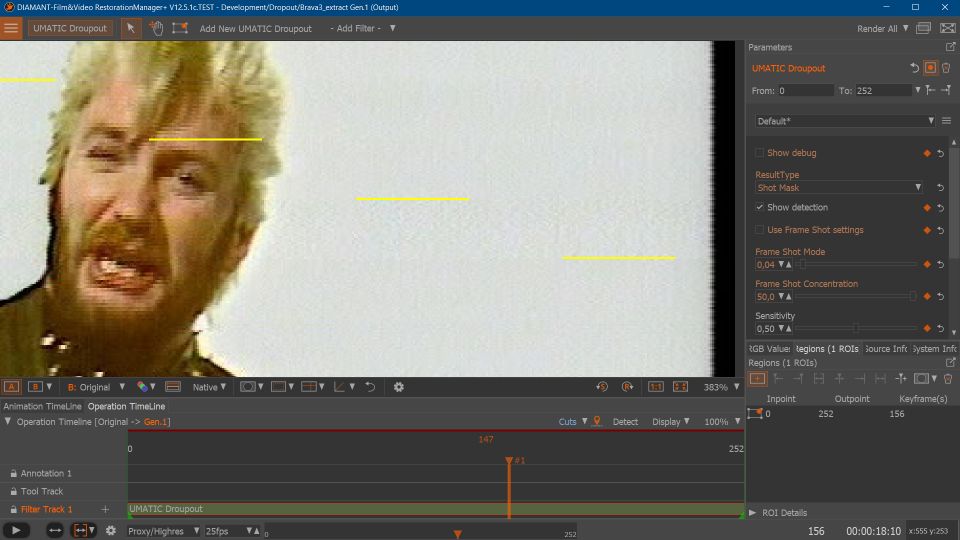Select viewer A button
This screenshot has width=960, height=540.
[11, 387]
